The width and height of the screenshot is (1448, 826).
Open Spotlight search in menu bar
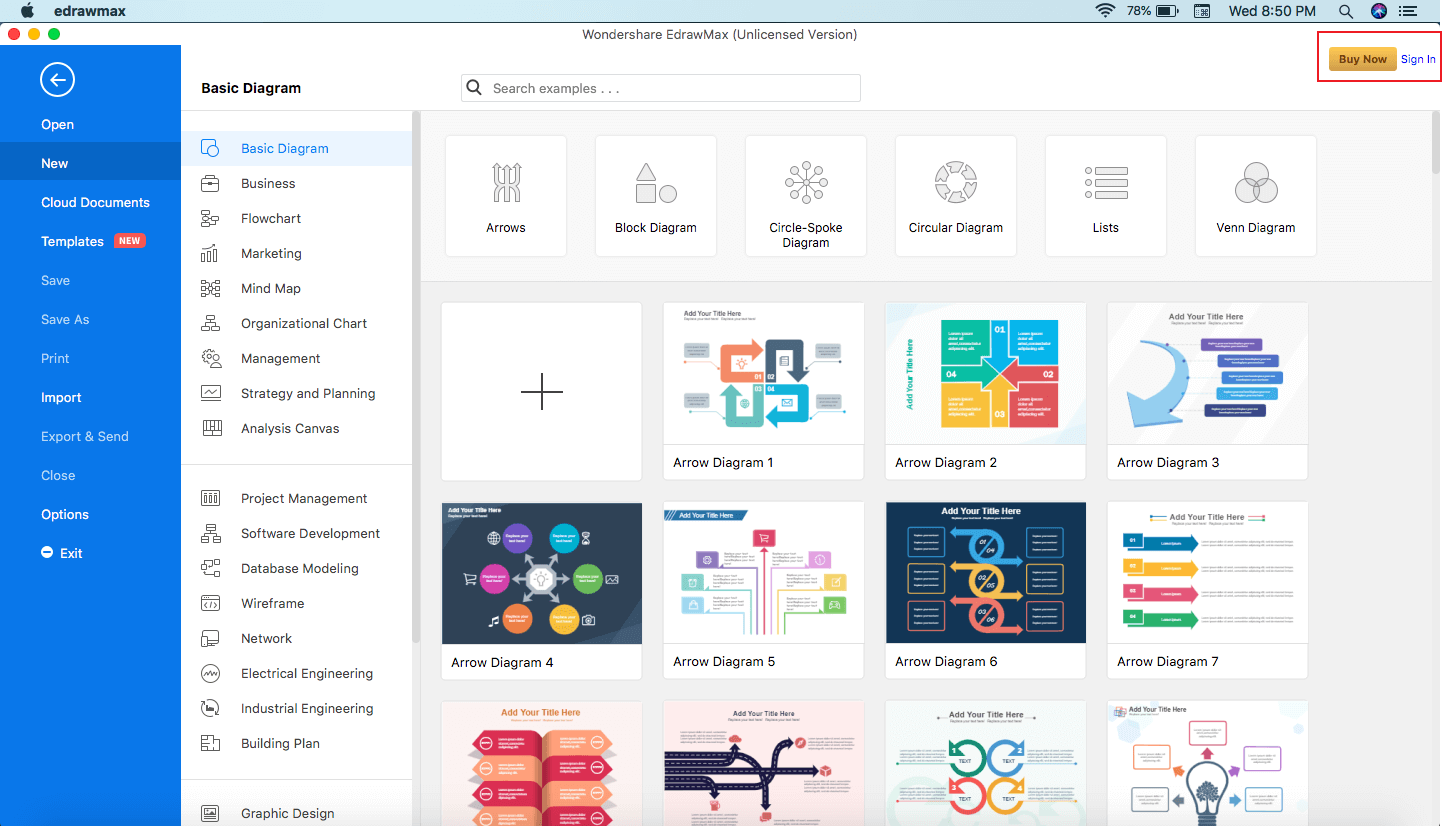click(1346, 11)
